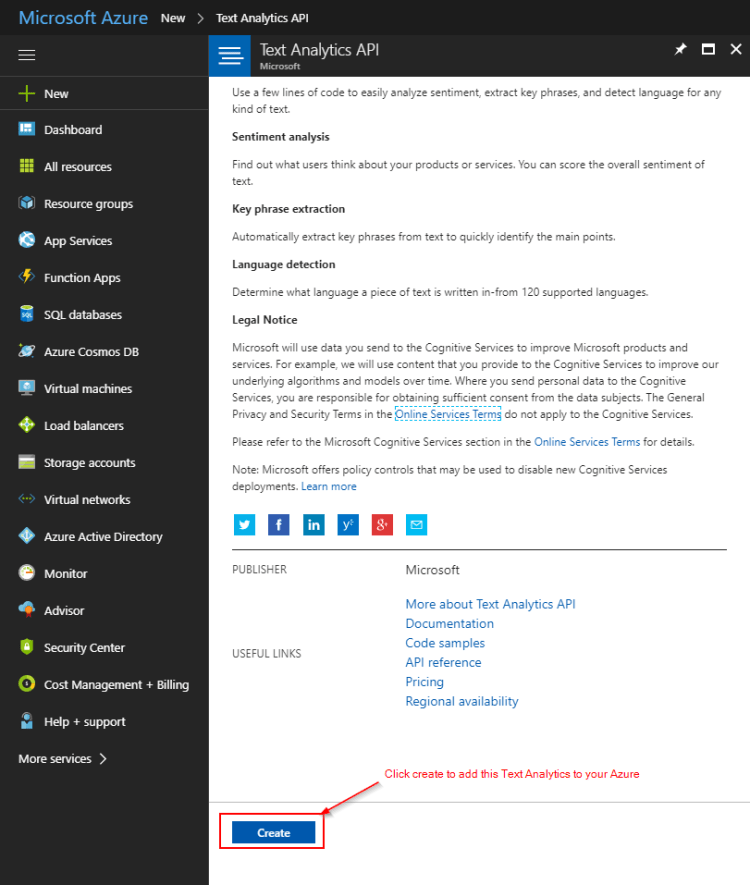Viewport: 750px width, 885px height.
Task: Pin the Text Analytics API blade
Action: [x=681, y=49]
